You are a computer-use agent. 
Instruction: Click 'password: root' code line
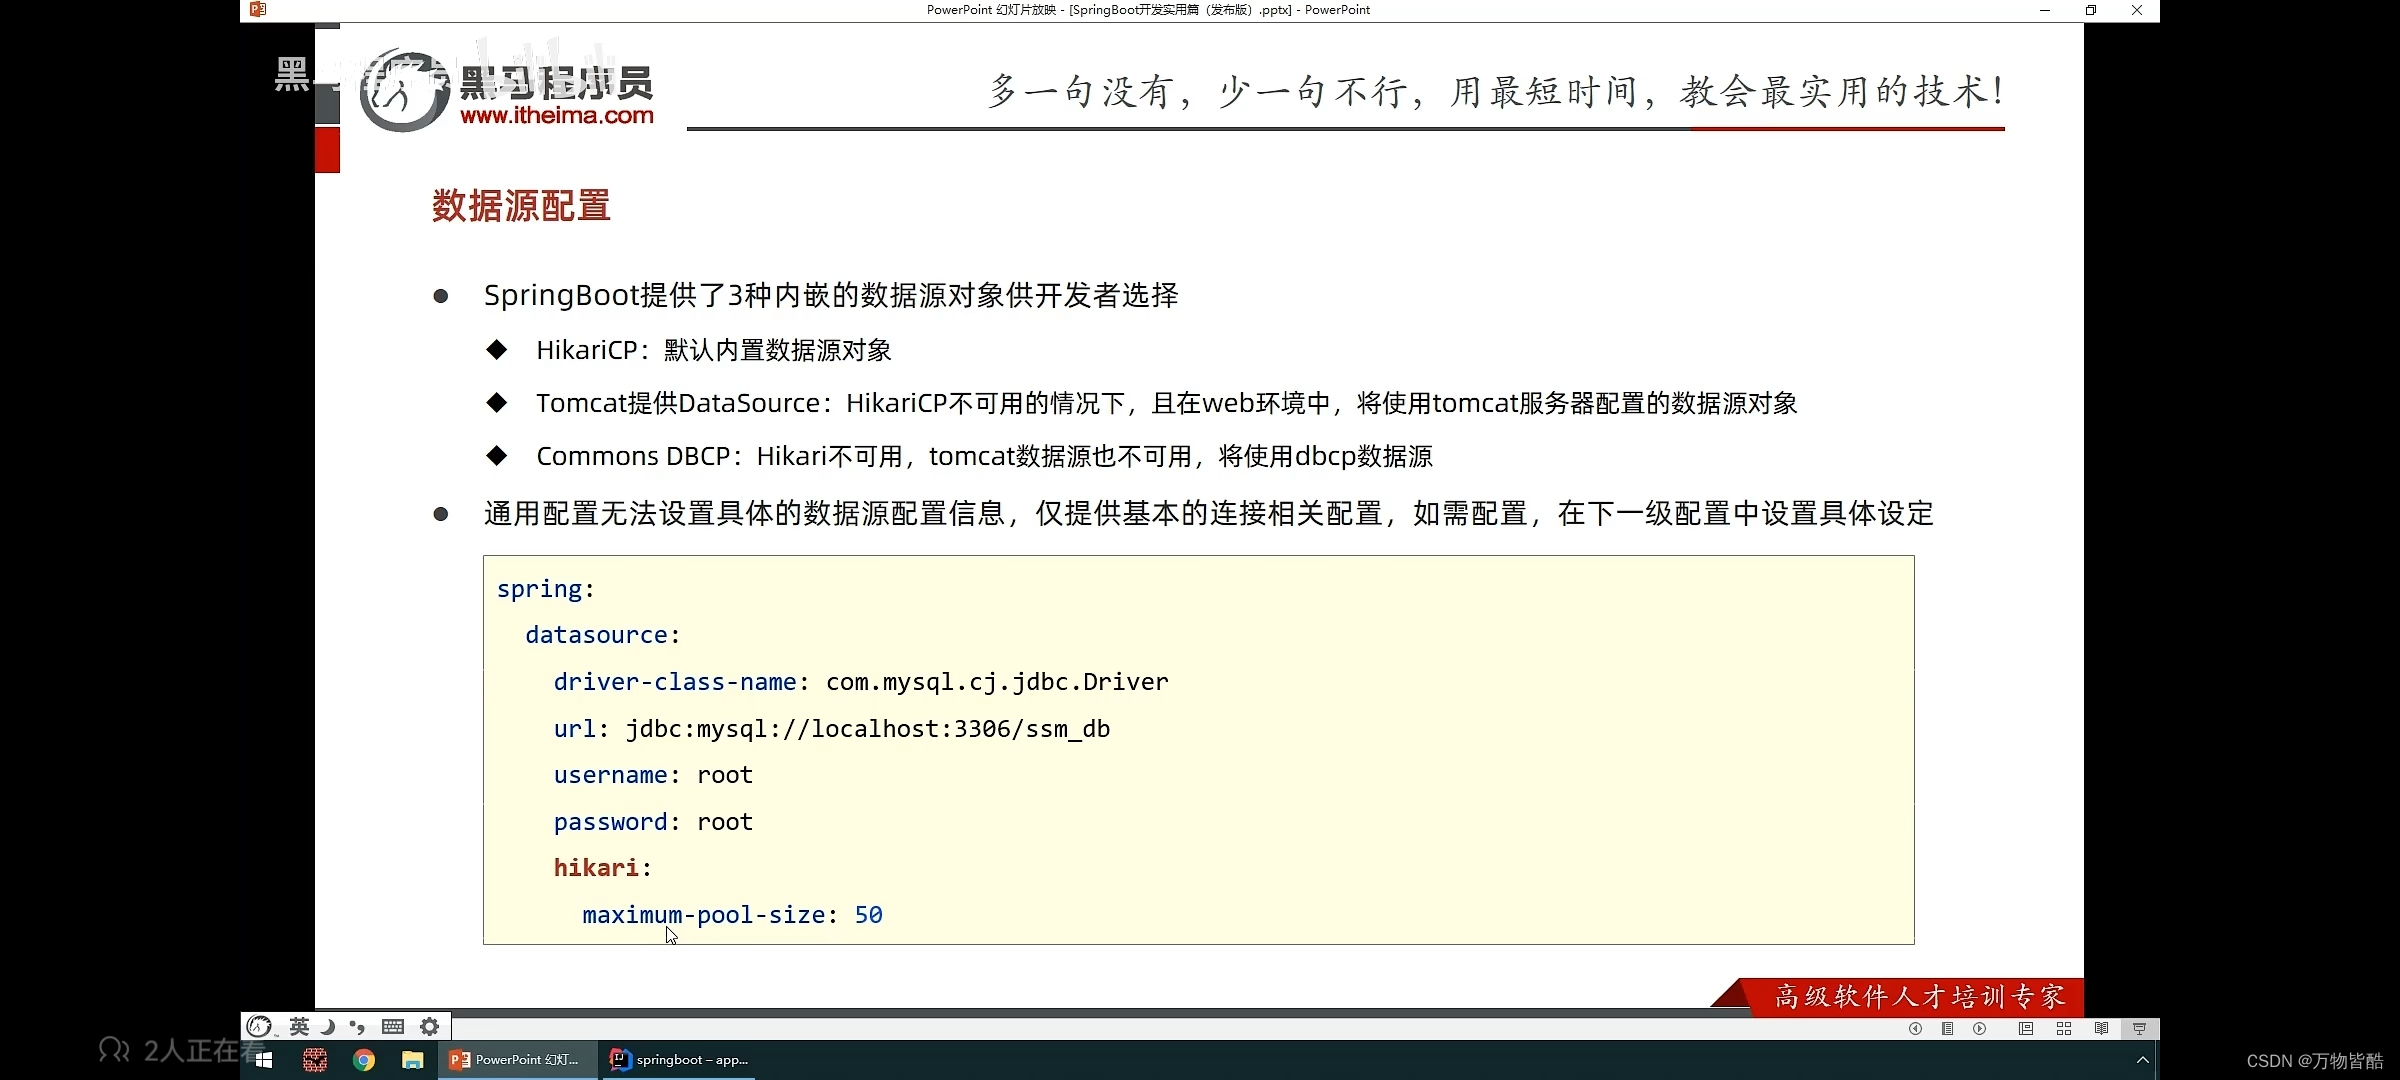click(653, 822)
